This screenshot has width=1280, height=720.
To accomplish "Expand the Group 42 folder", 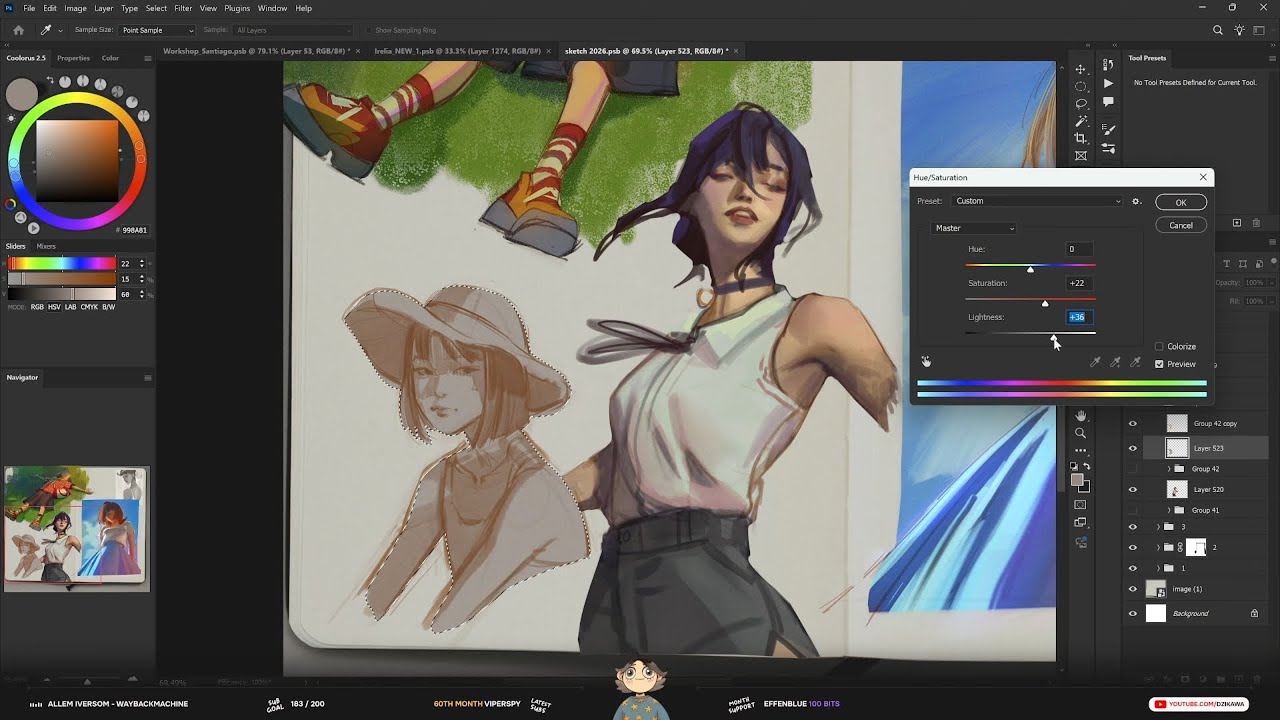I will pyautogui.click(x=1169, y=469).
